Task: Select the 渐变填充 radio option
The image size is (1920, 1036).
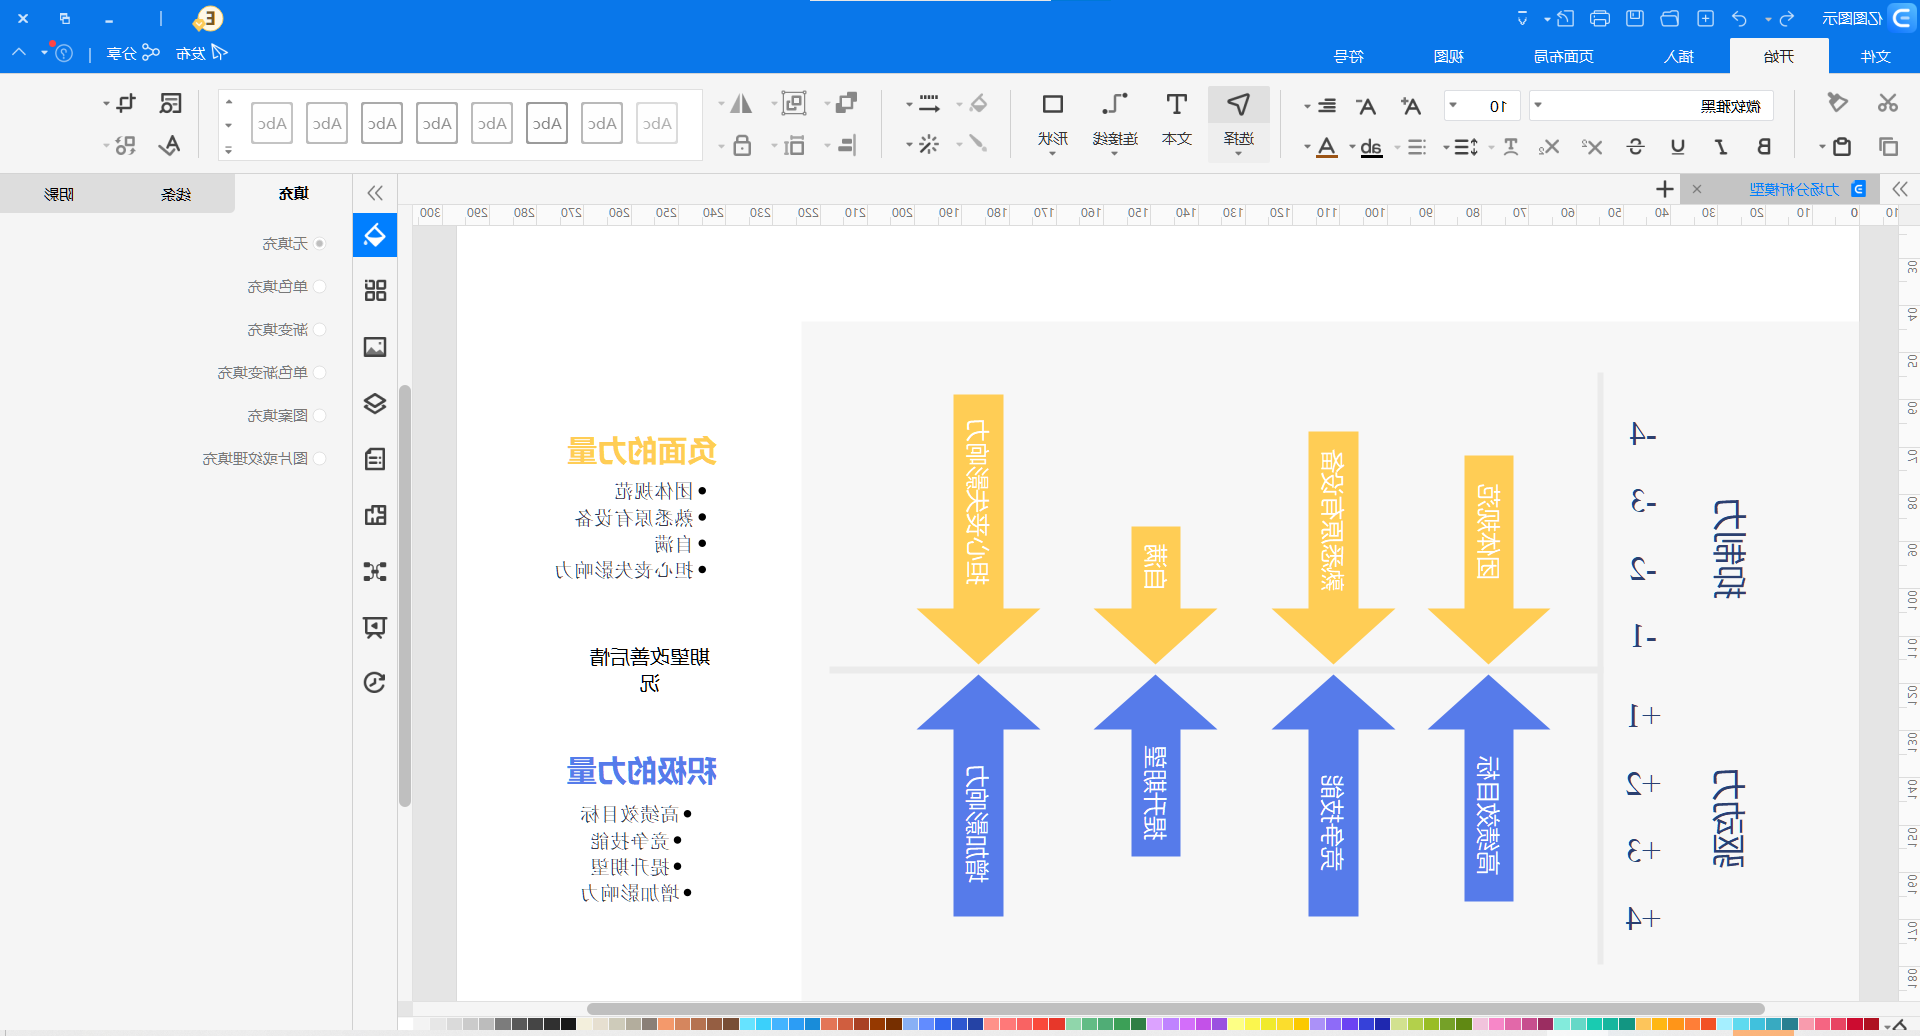Action: (320, 329)
